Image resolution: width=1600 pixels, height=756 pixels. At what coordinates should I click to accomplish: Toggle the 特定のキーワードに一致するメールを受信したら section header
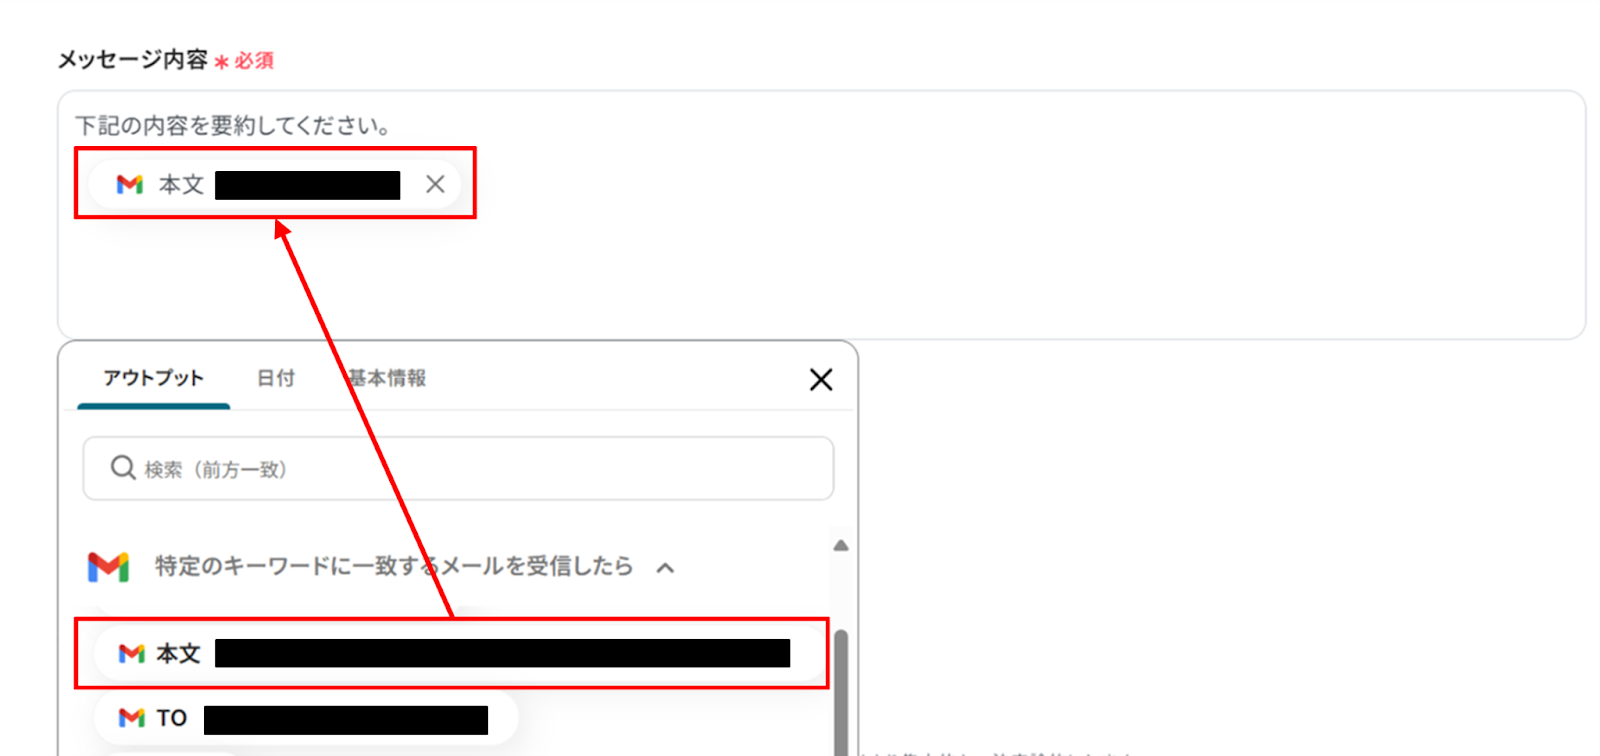[x=394, y=566]
